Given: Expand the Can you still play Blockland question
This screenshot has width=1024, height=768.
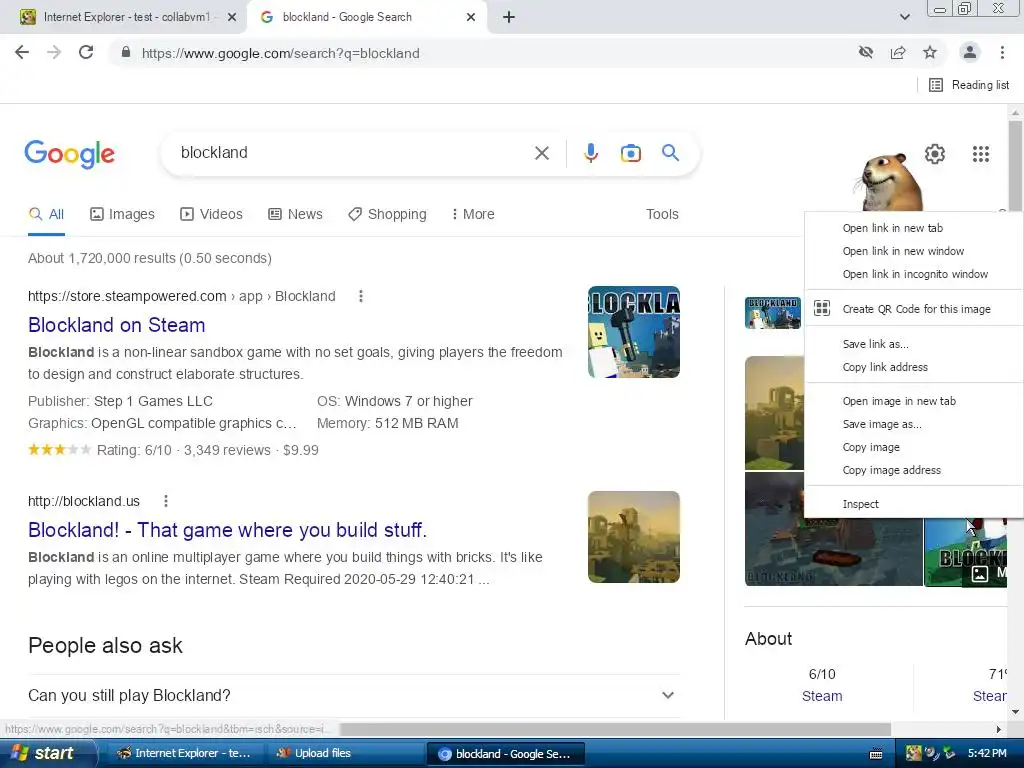Looking at the screenshot, I should click(354, 696).
